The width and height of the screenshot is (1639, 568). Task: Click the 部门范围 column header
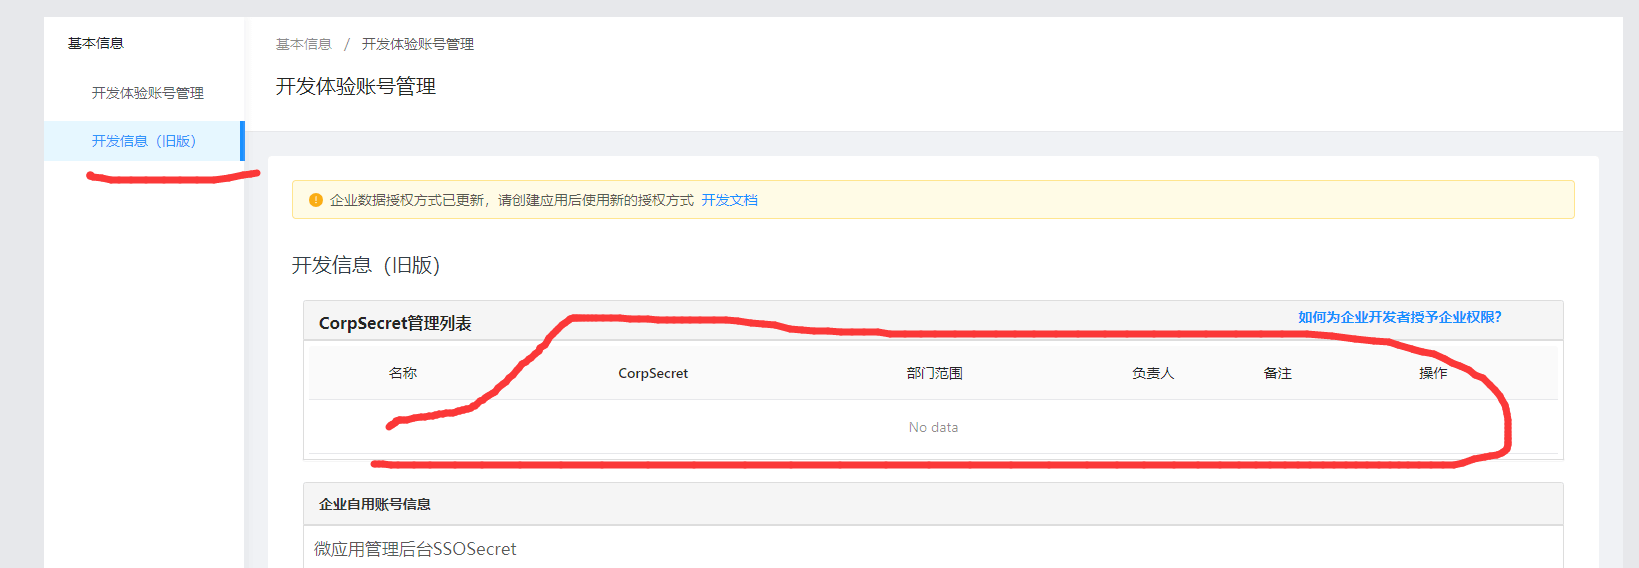tap(934, 373)
